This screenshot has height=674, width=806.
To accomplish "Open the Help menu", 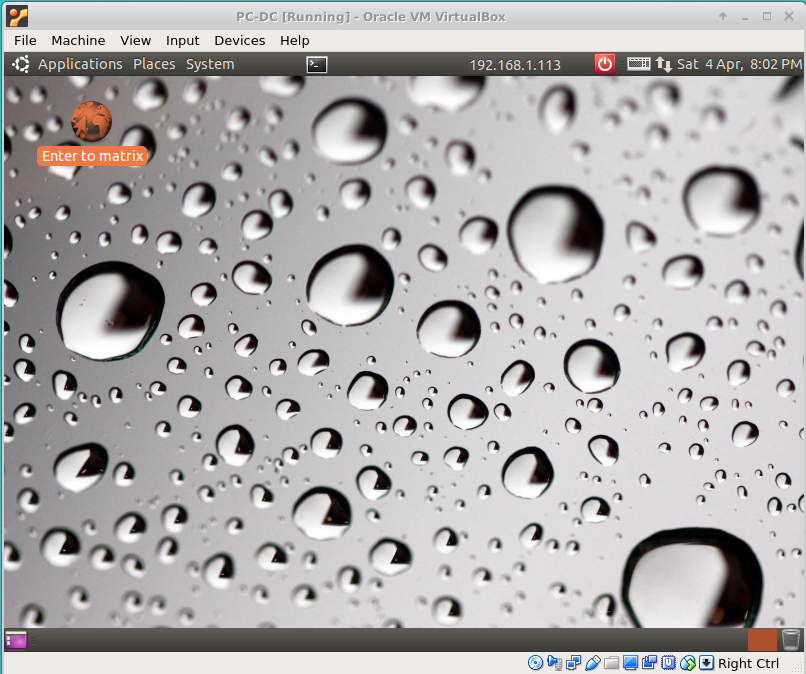I will coord(295,41).
